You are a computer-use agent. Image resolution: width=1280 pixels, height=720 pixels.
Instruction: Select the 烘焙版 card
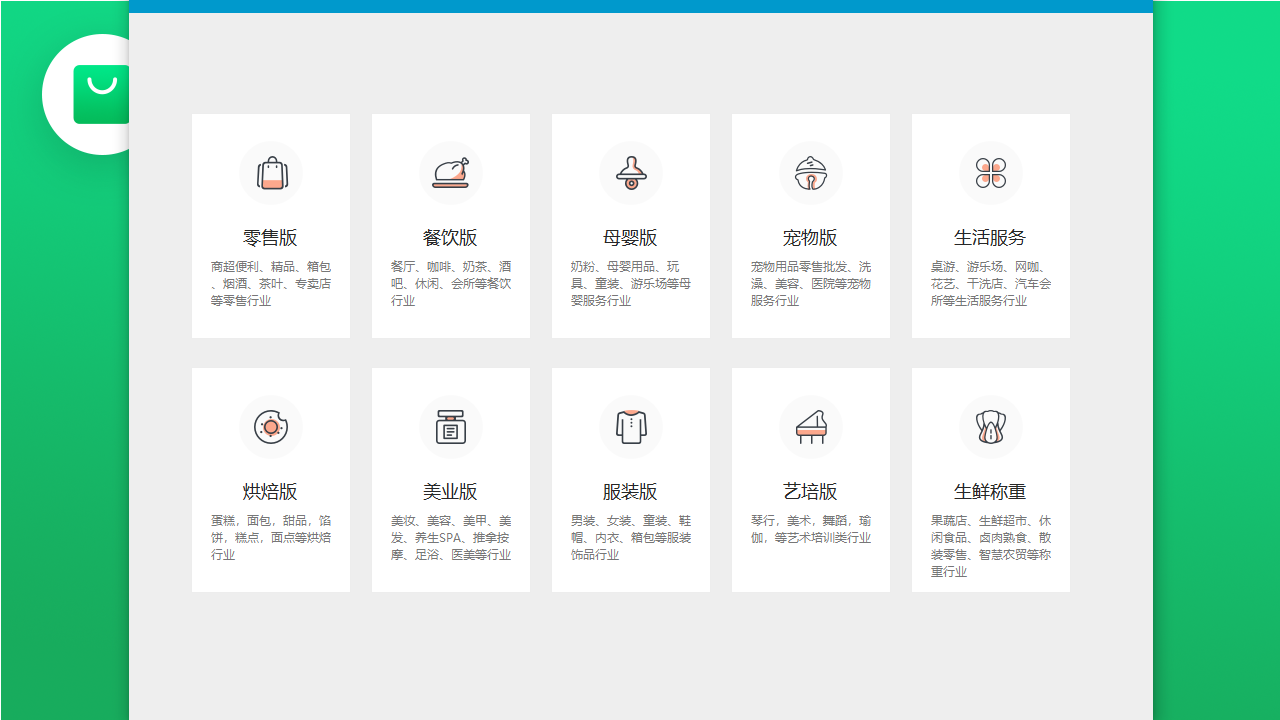pyautogui.click(x=270, y=479)
